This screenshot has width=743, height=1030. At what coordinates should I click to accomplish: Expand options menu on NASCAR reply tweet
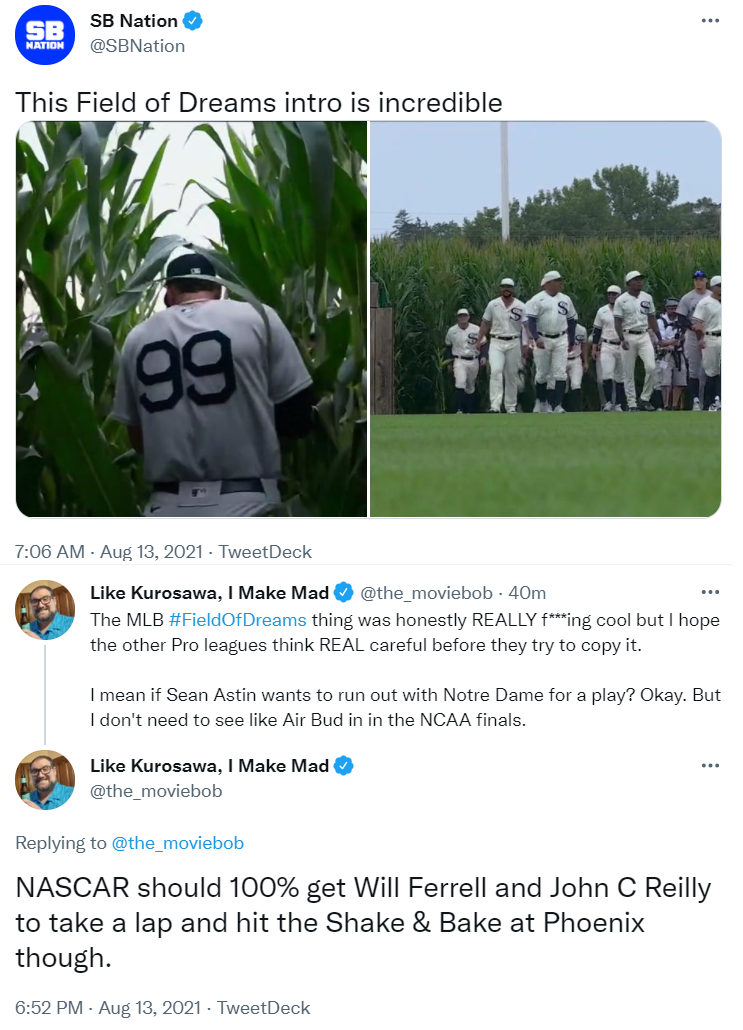point(710,766)
